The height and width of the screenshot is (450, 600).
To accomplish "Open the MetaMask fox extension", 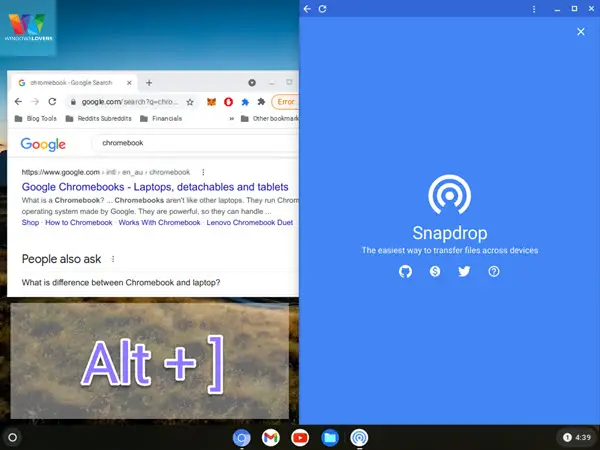I will (x=211, y=102).
